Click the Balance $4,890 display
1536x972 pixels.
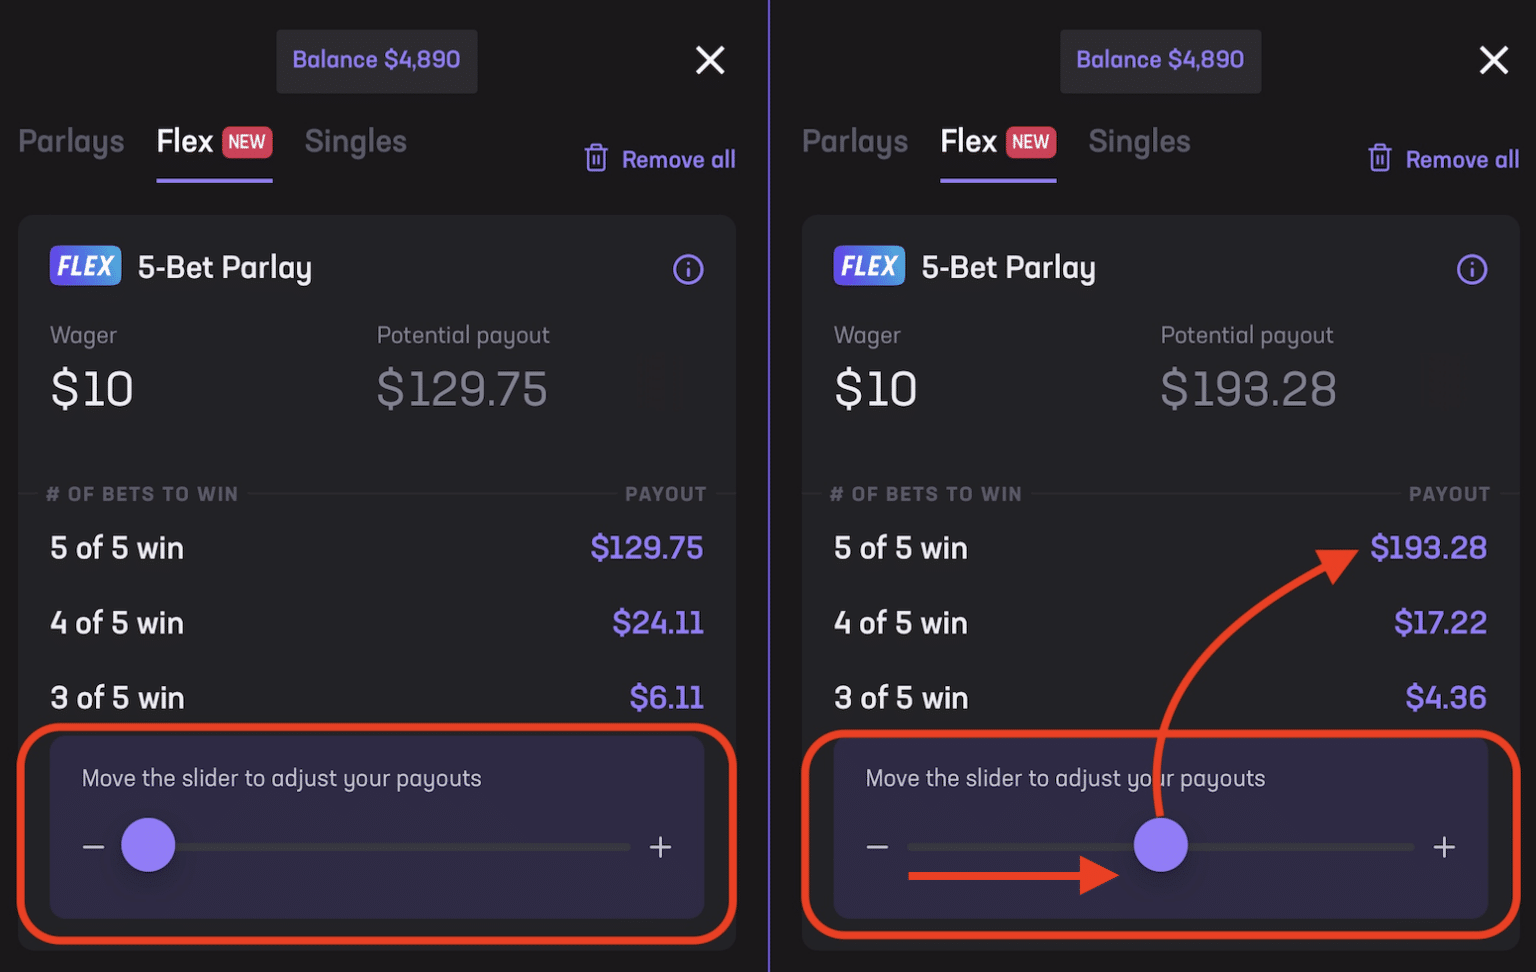[x=377, y=60]
